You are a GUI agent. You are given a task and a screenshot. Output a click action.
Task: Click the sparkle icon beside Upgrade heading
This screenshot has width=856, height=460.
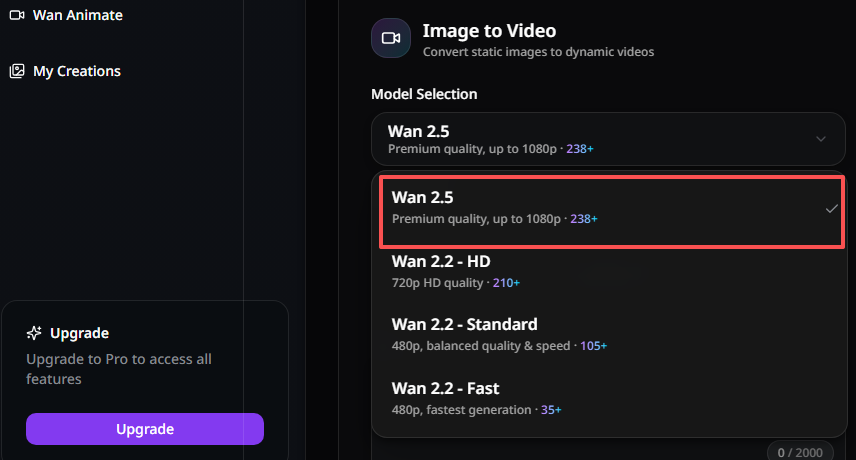34,333
